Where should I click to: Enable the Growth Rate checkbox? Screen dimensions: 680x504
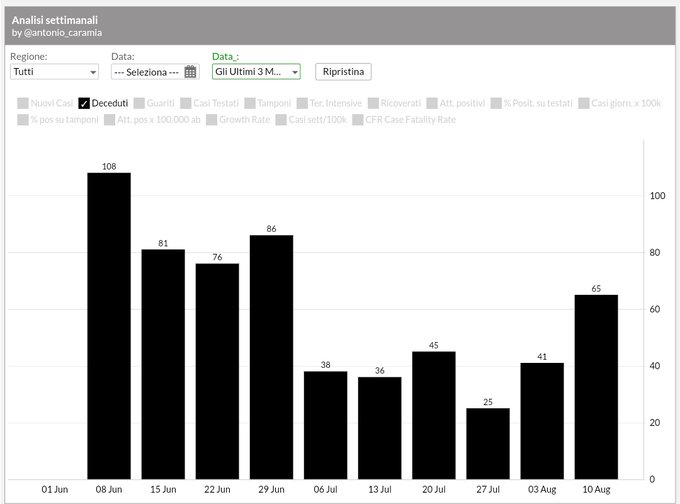212,120
